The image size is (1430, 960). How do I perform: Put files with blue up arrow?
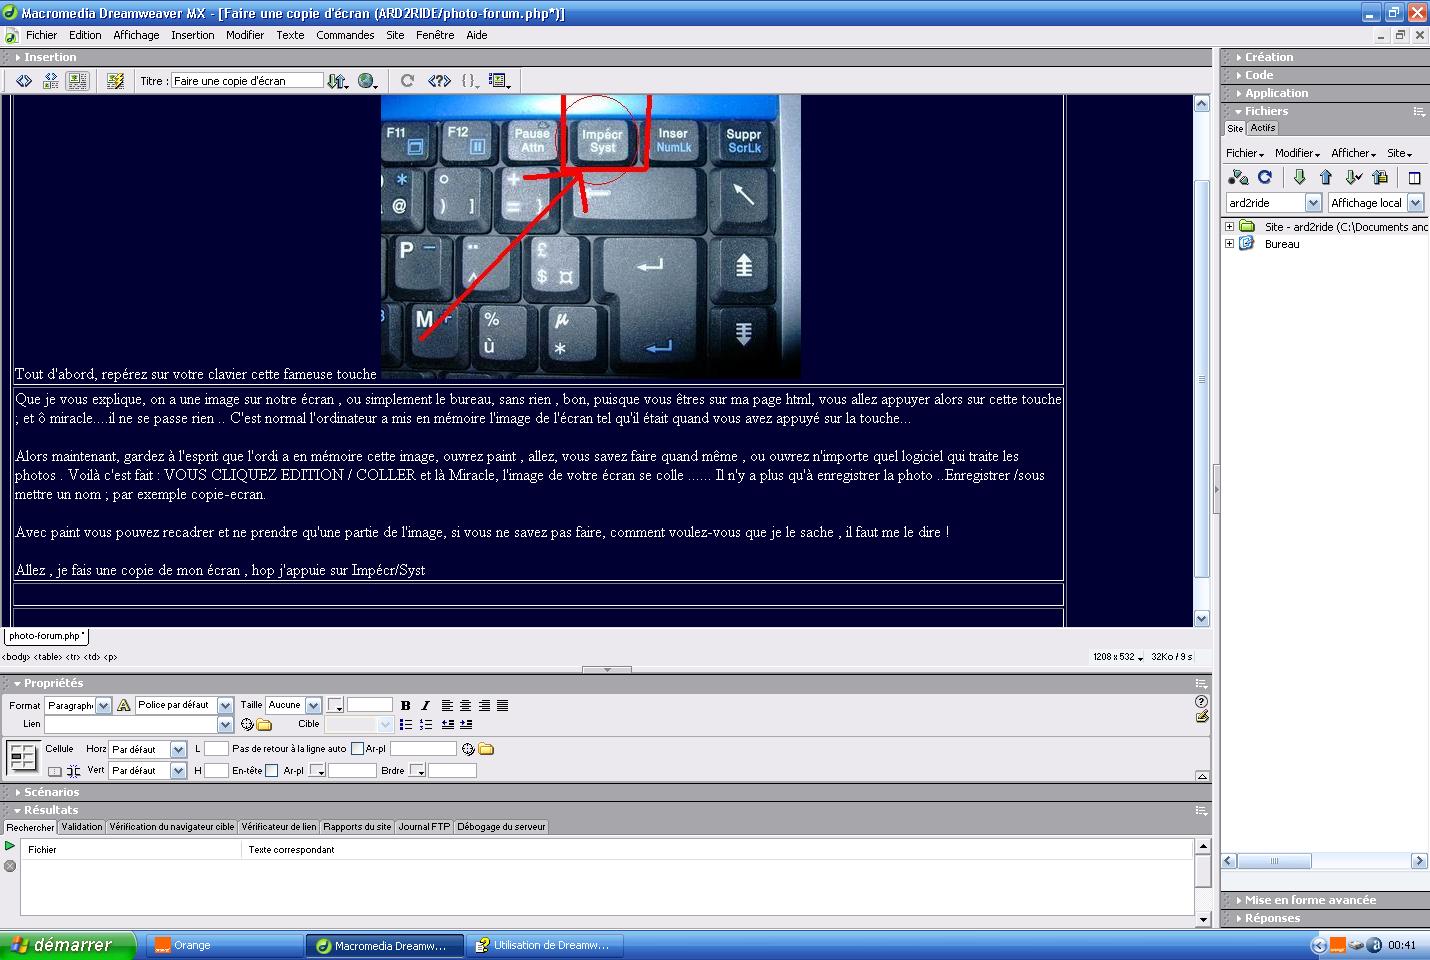point(1326,177)
